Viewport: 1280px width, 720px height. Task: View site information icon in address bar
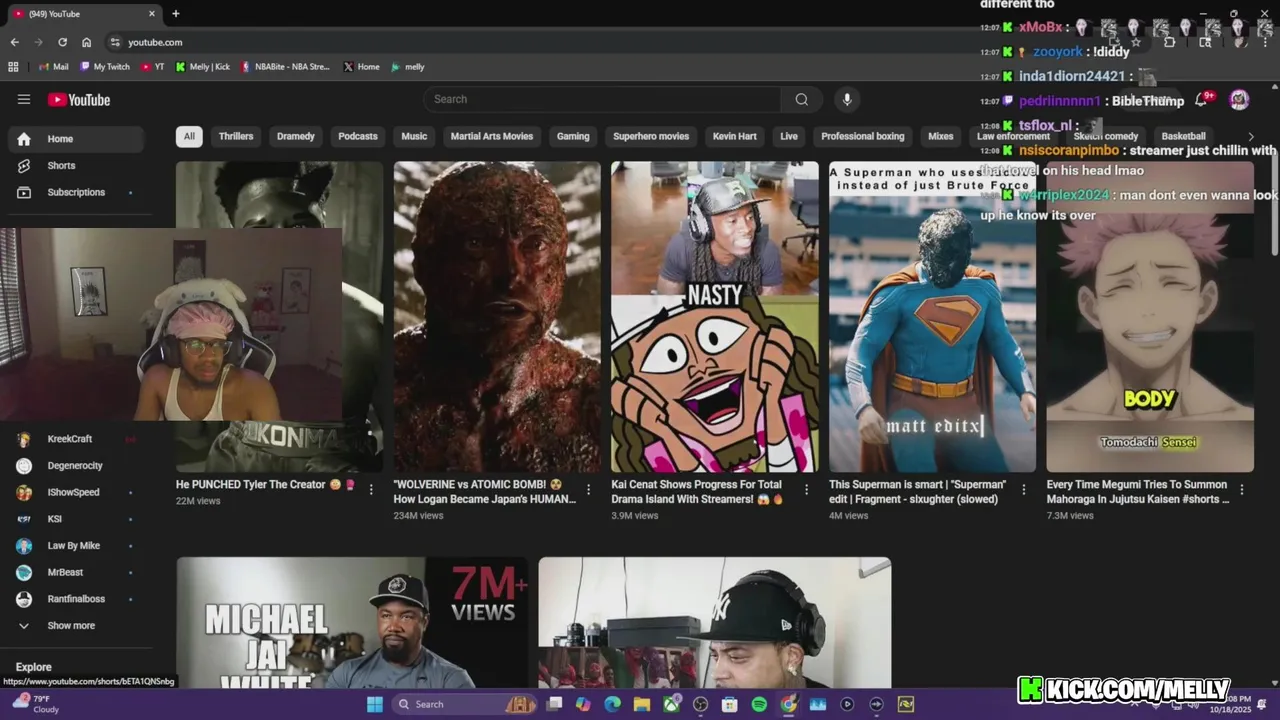115,42
